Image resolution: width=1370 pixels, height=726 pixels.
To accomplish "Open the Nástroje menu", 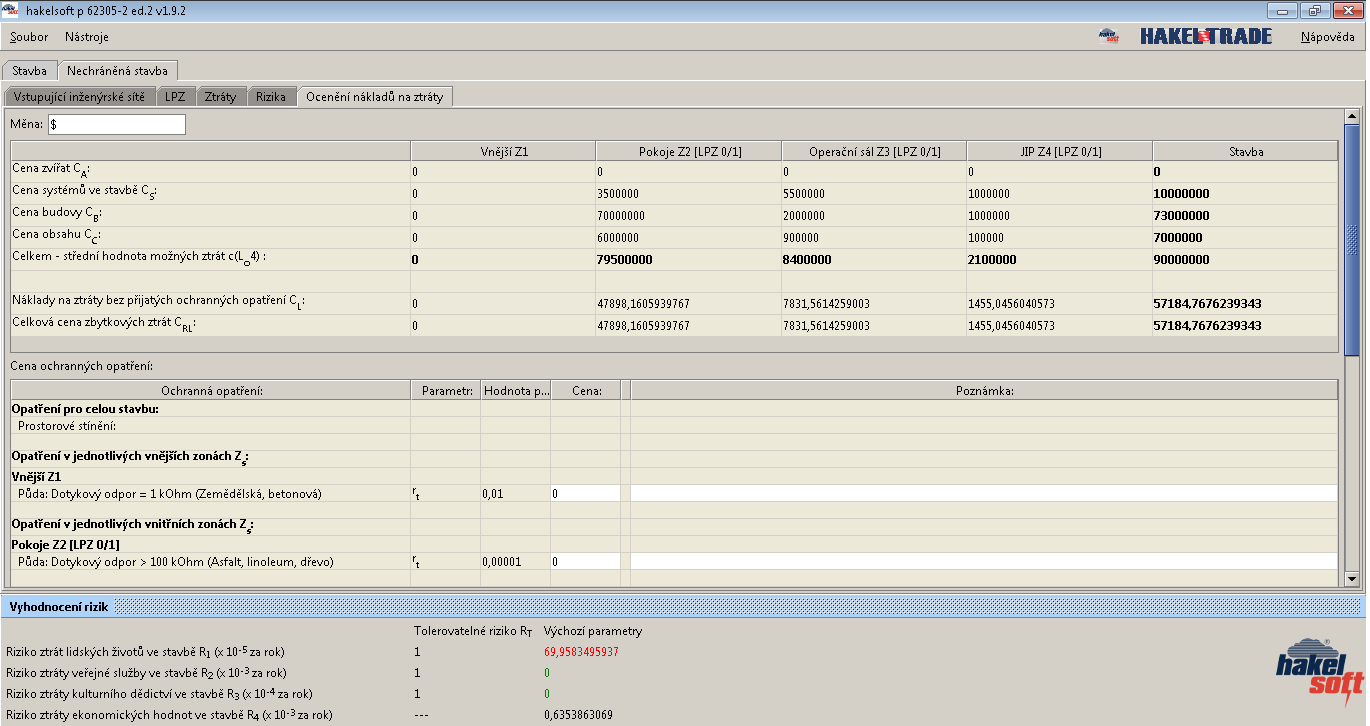I will 87,37.
